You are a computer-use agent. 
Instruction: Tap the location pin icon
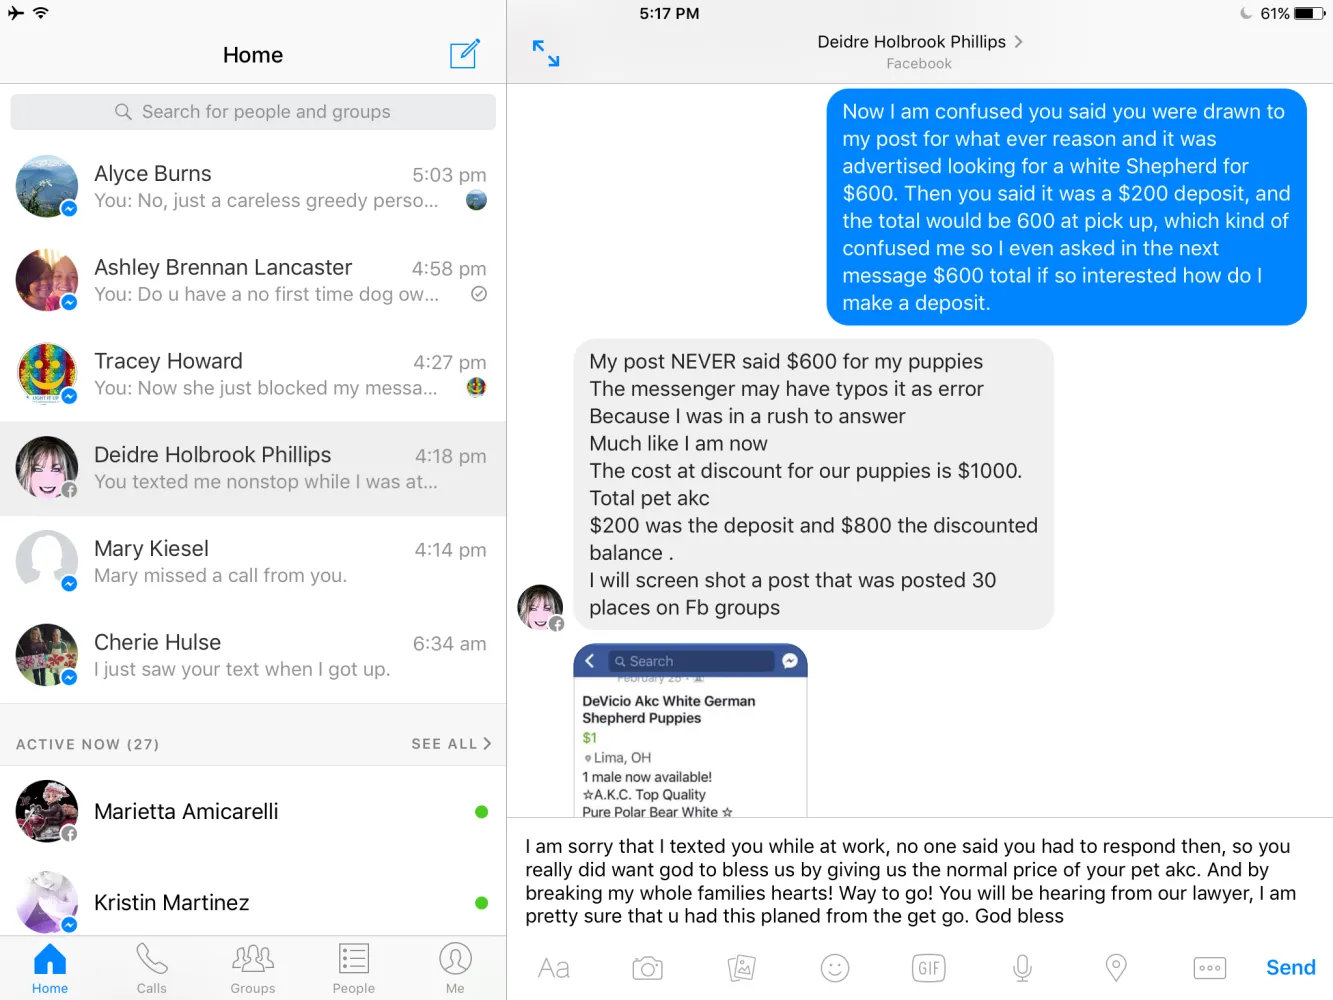[1116, 968]
